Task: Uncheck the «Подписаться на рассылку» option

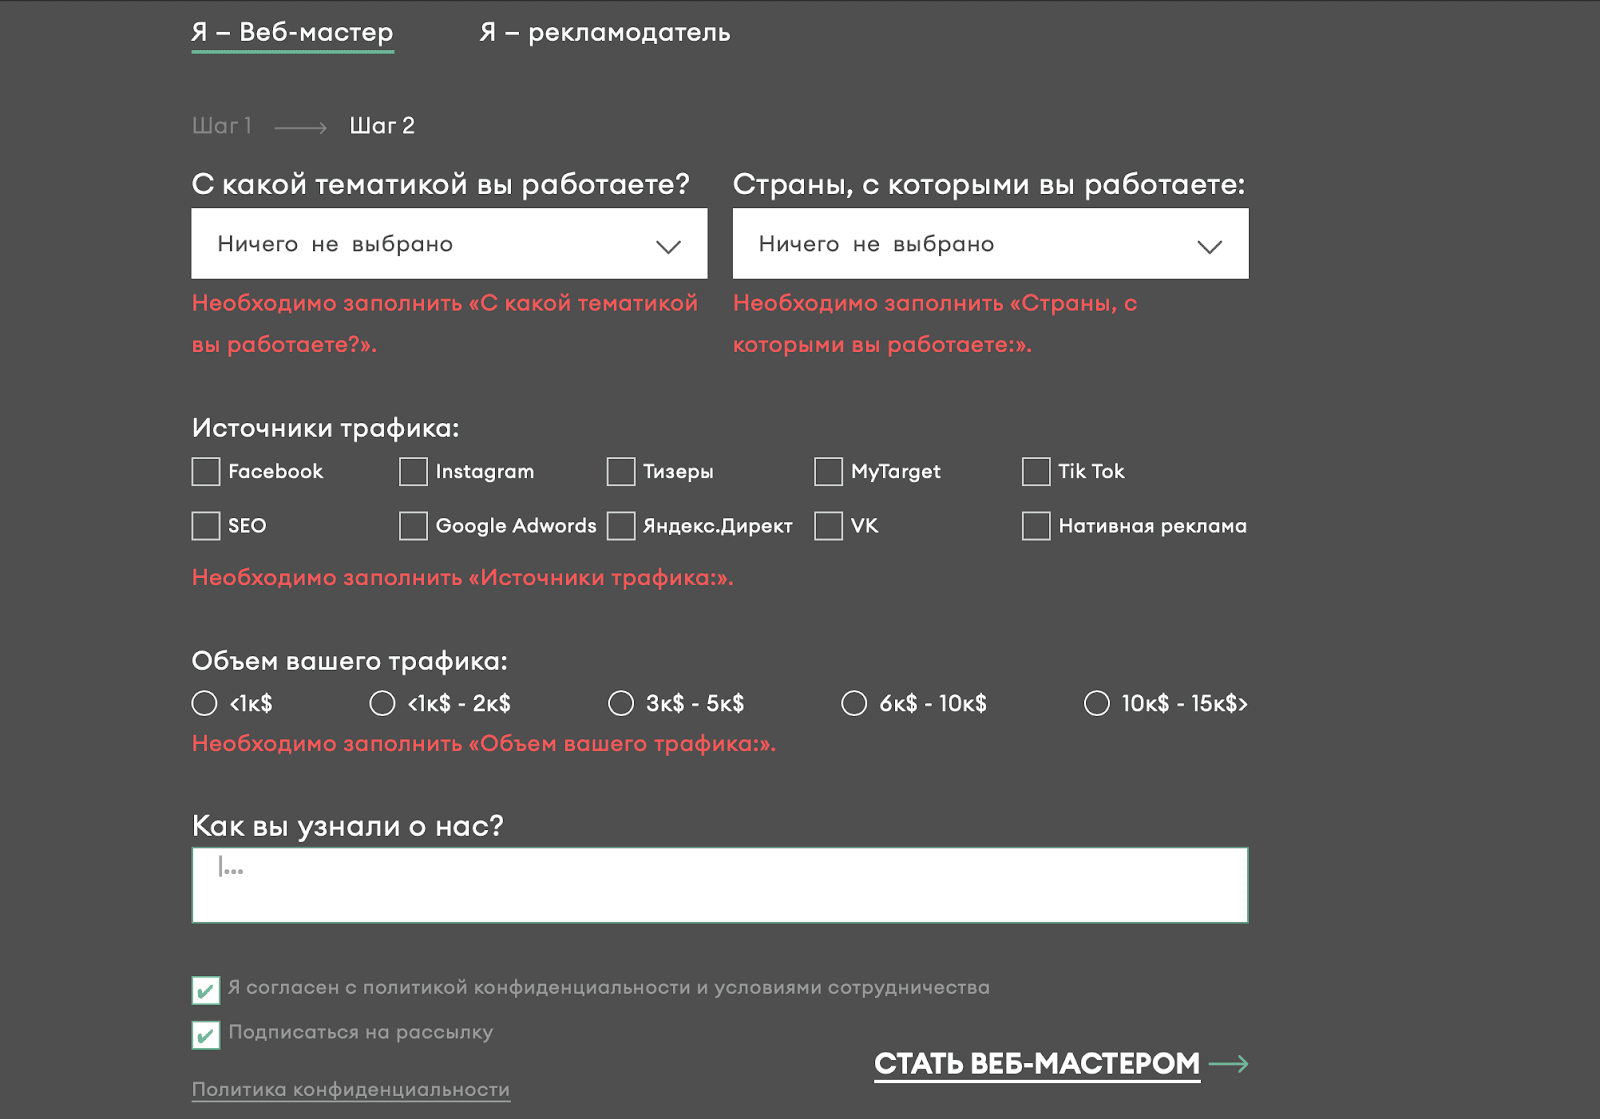Action: click(x=205, y=1036)
